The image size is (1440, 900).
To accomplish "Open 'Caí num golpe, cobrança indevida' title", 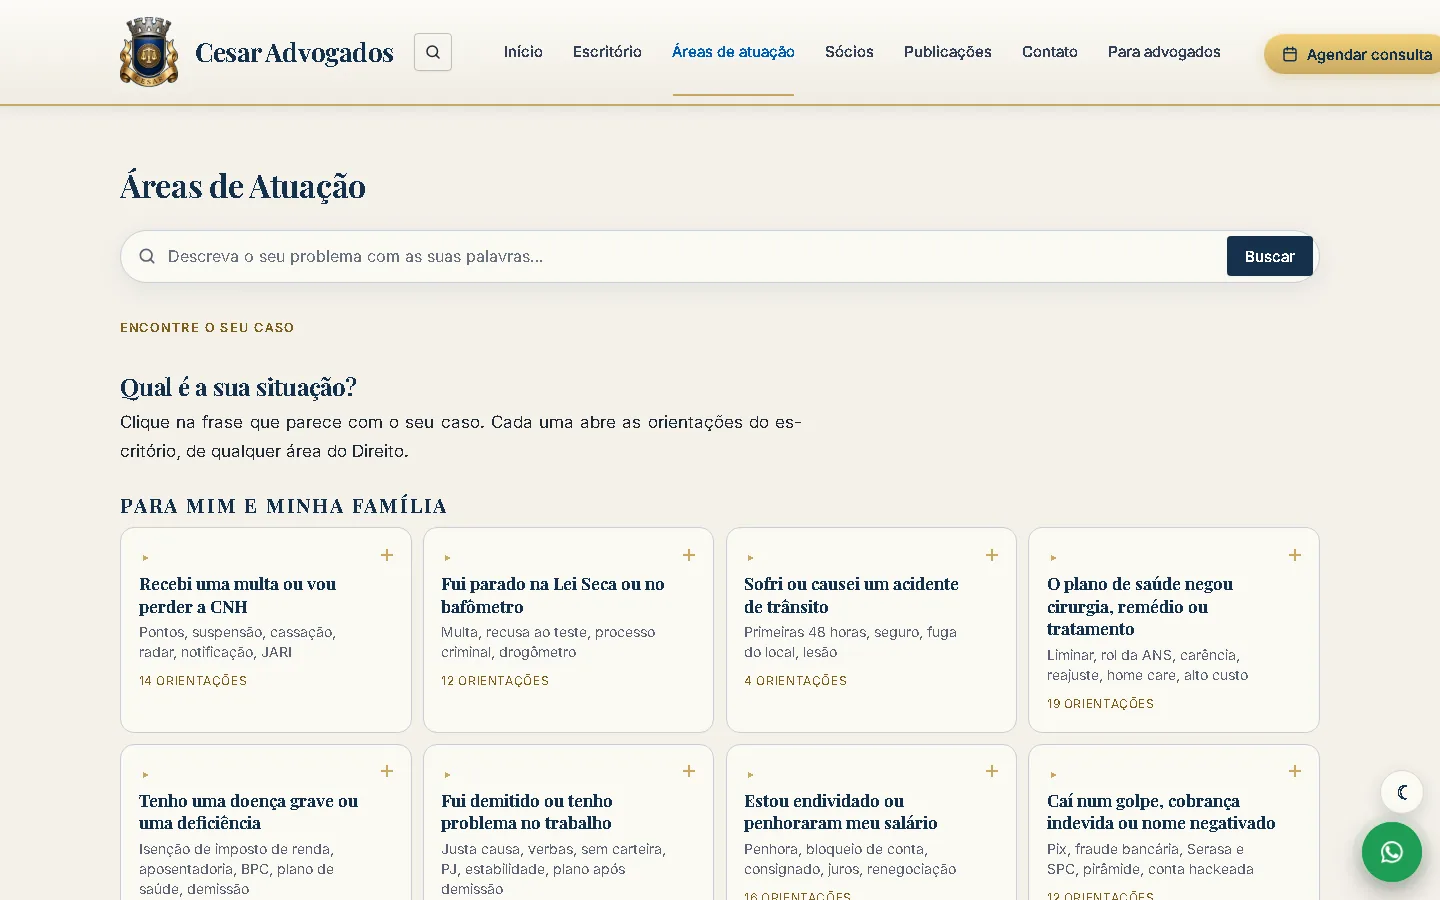I will click(1161, 812).
